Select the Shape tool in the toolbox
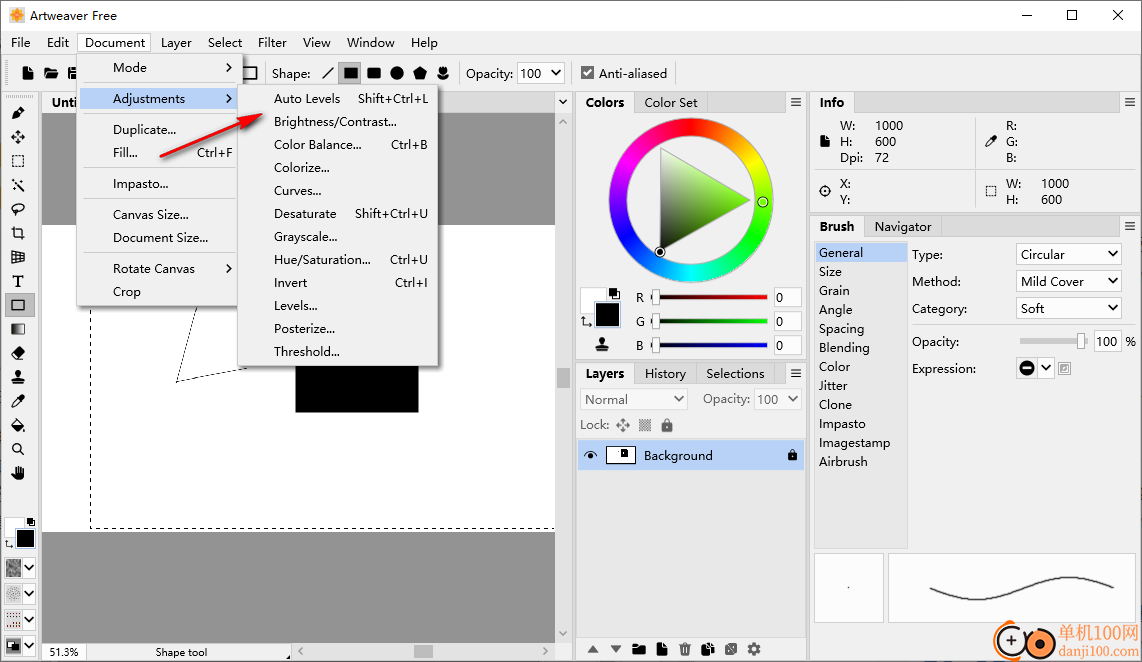1142x662 pixels. point(18,305)
